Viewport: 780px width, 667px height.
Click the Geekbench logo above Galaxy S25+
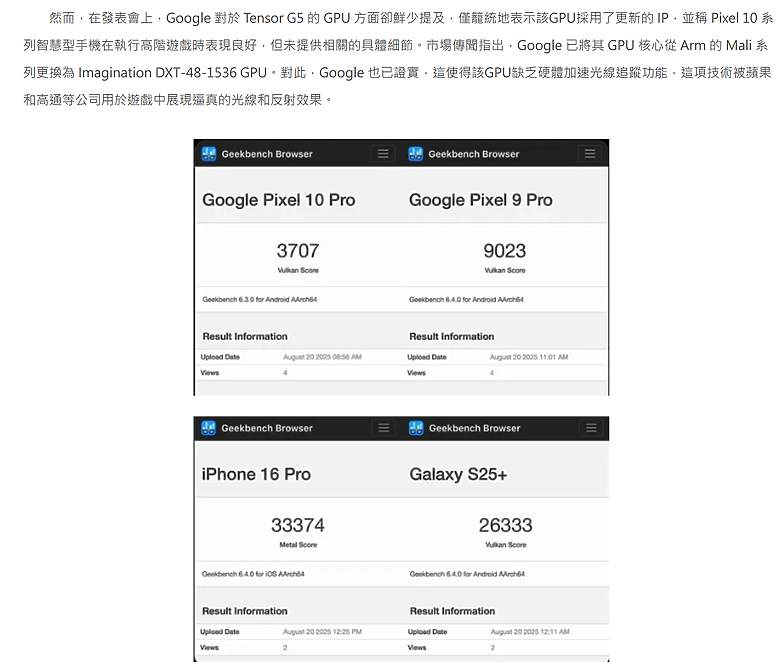pyautogui.click(x=416, y=428)
